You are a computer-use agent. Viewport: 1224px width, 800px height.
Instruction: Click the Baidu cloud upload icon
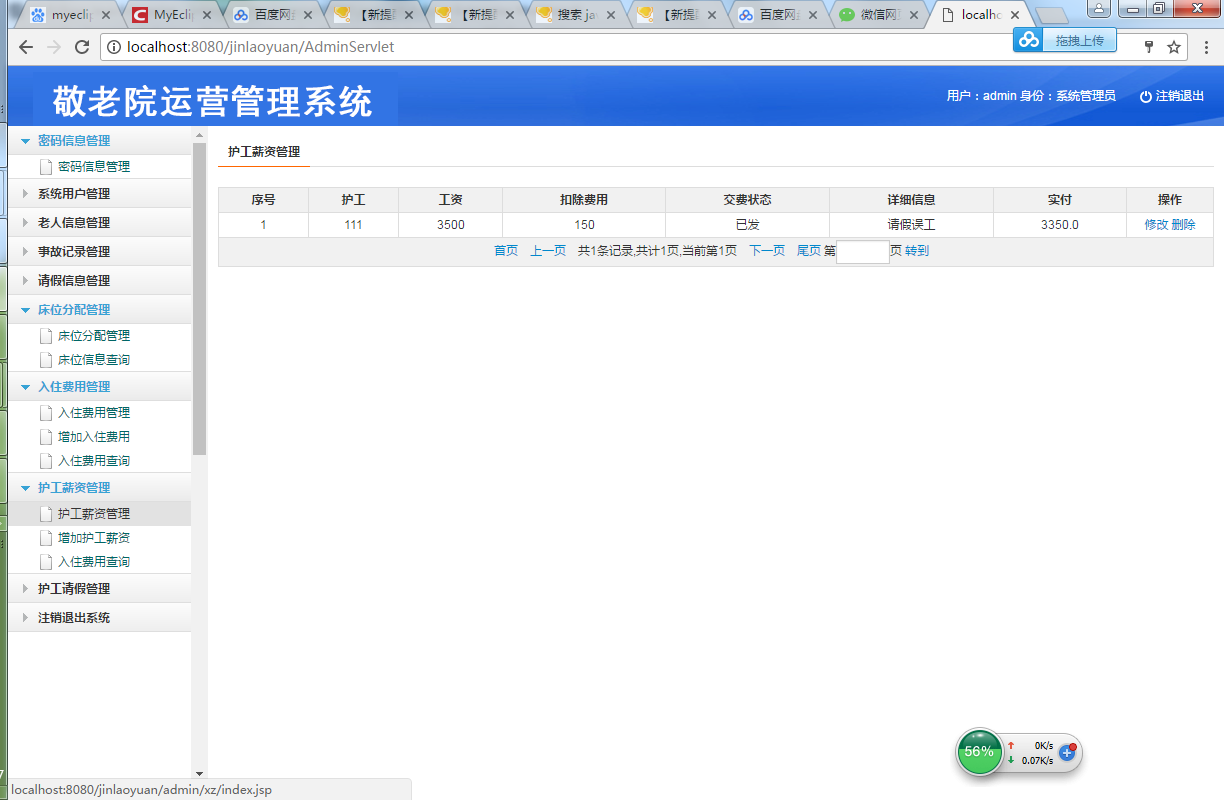(1029, 39)
